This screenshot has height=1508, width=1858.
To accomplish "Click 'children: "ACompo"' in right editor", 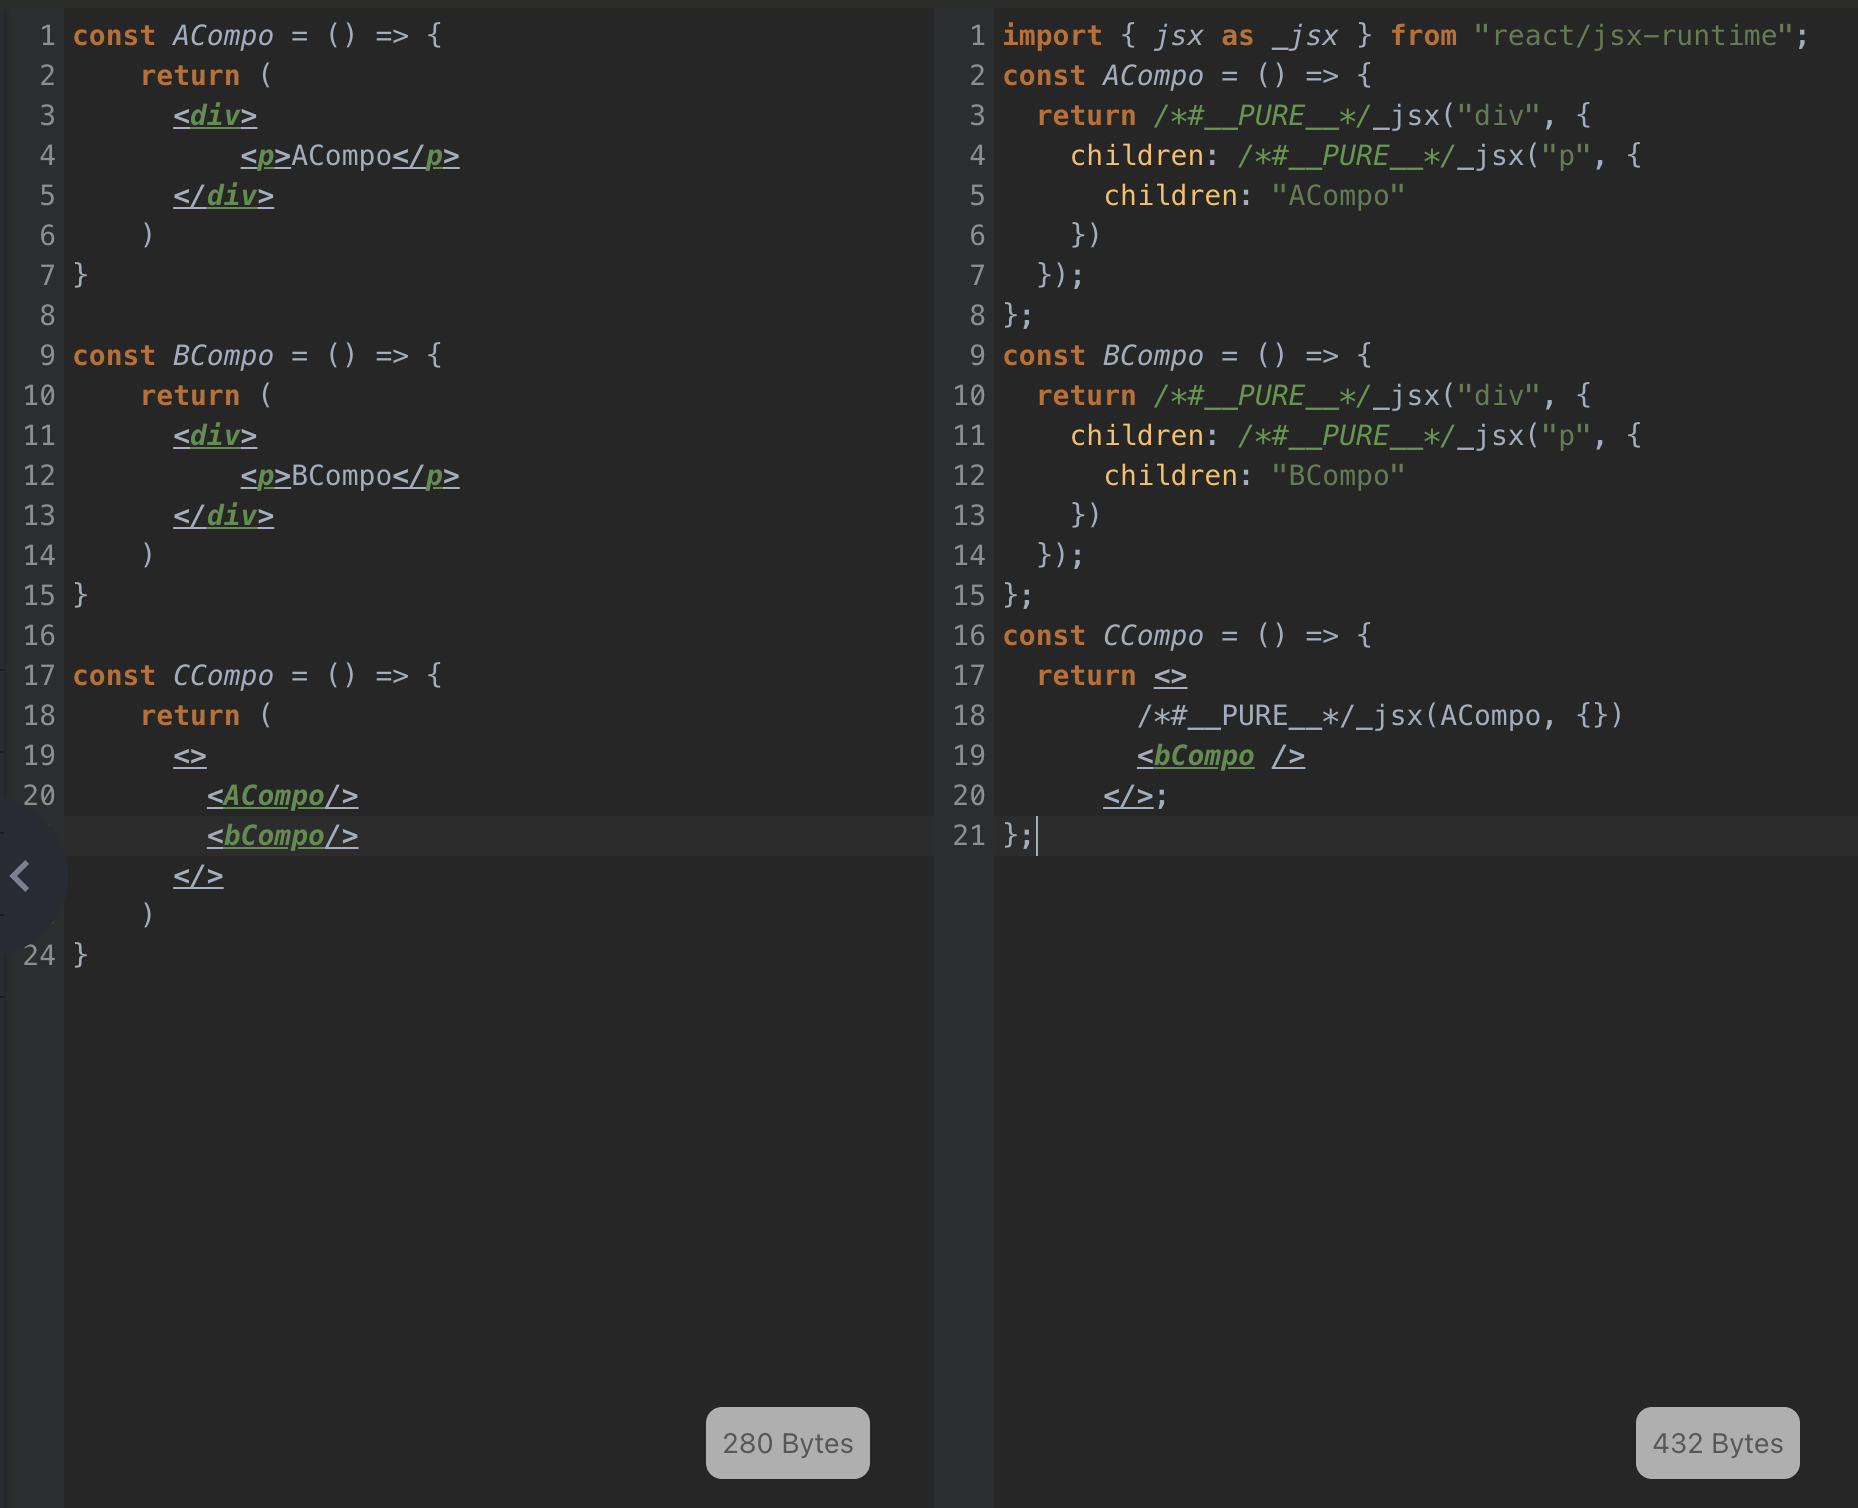I will coord(1255,196).
